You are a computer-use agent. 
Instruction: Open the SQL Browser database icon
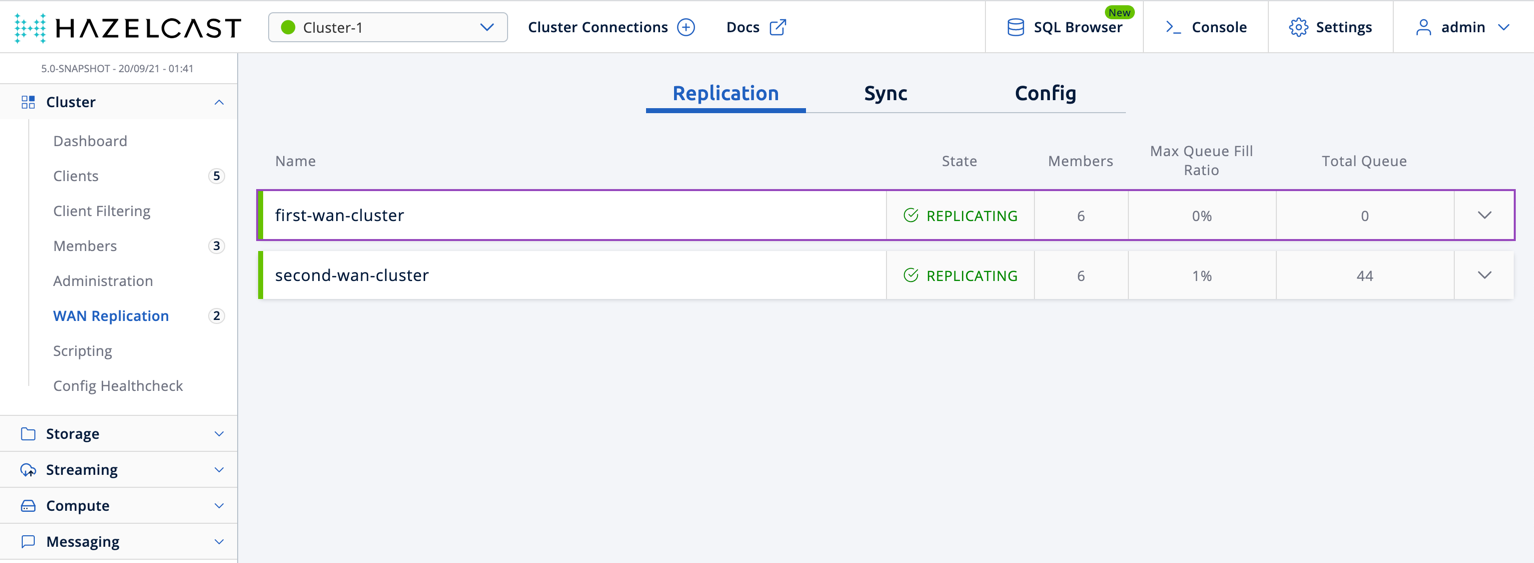[1015, 27]
